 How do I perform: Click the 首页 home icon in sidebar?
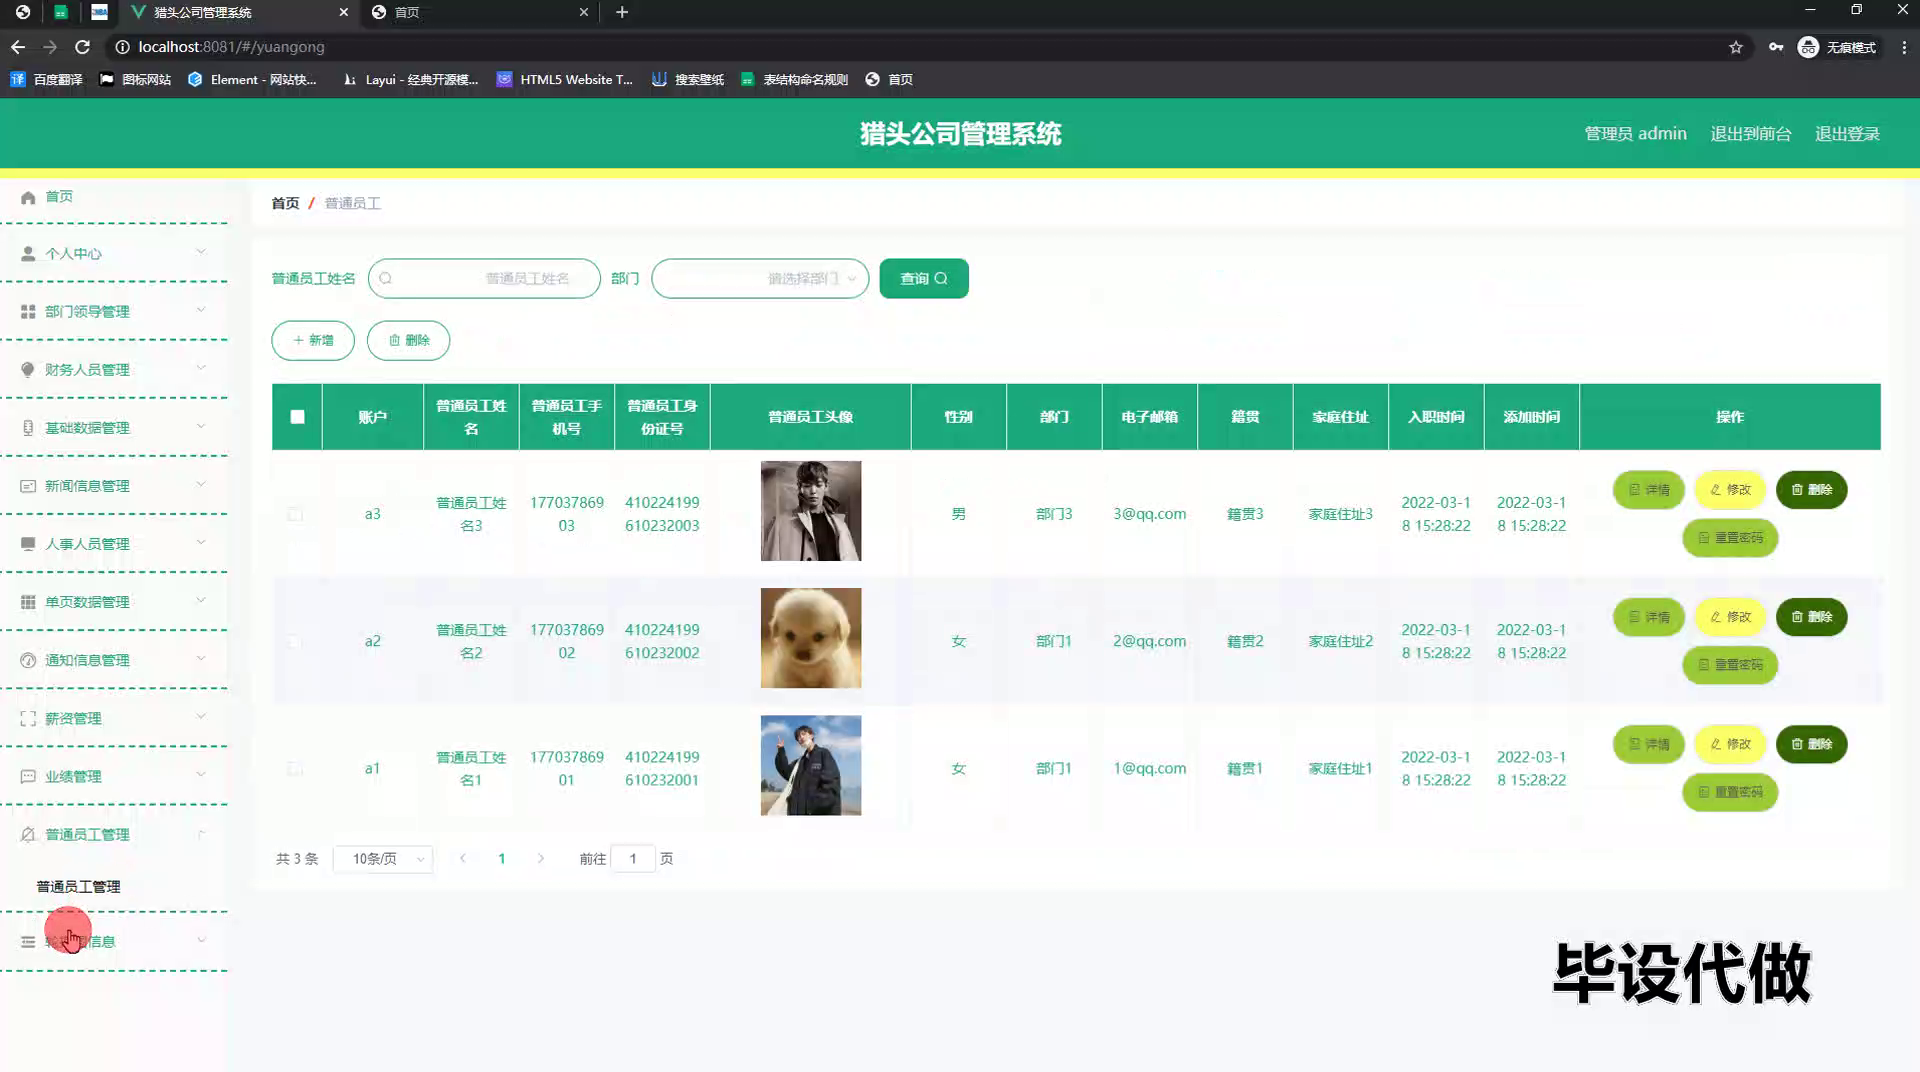pos(28,197)
